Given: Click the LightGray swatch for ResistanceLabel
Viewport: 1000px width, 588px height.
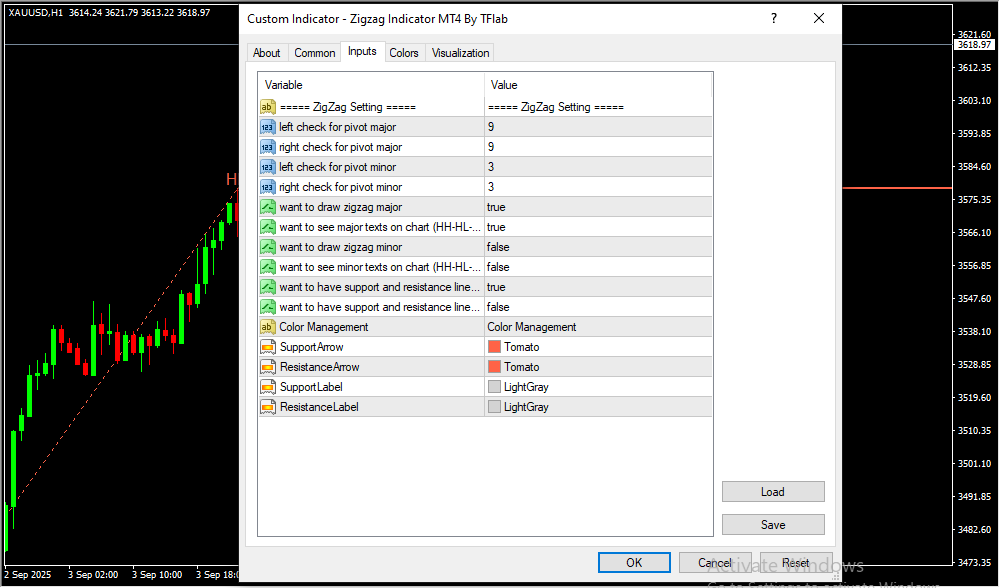Looking at the screenshot, I should (494, 407).
